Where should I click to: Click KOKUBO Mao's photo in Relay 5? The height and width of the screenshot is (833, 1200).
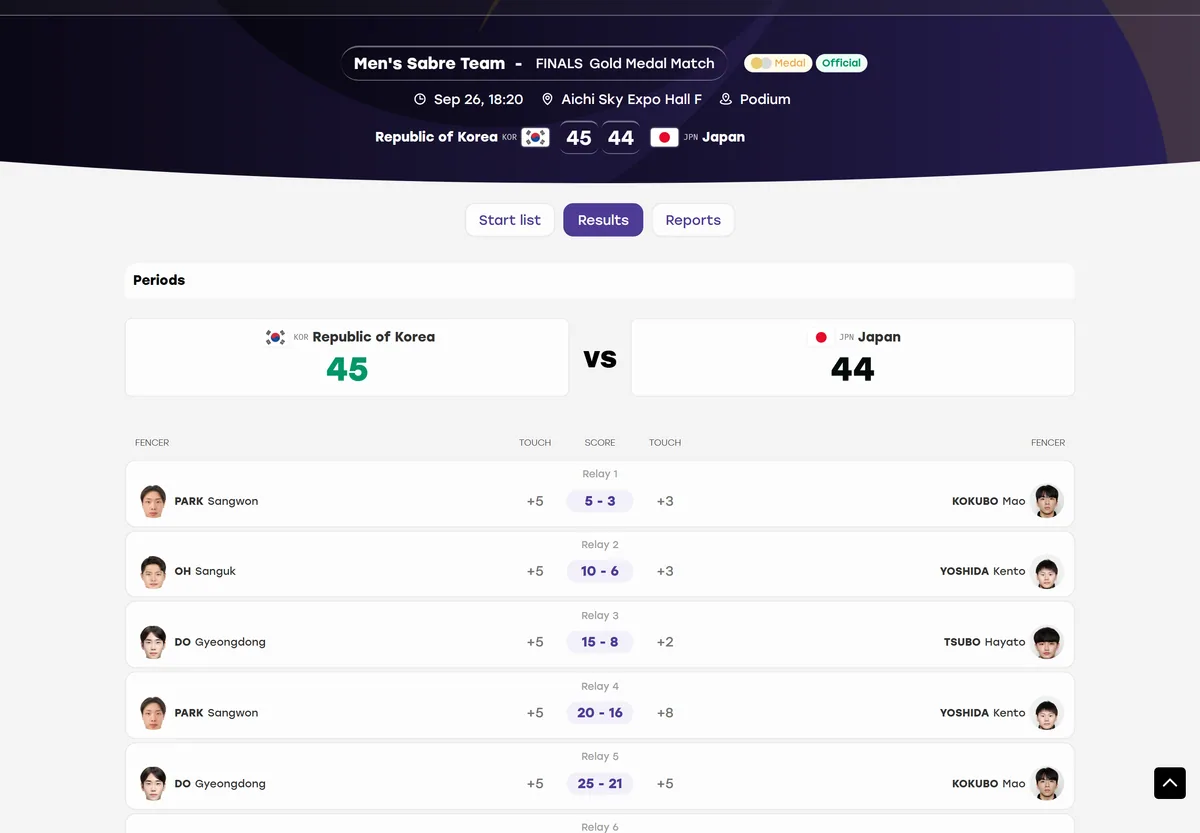1047,783
